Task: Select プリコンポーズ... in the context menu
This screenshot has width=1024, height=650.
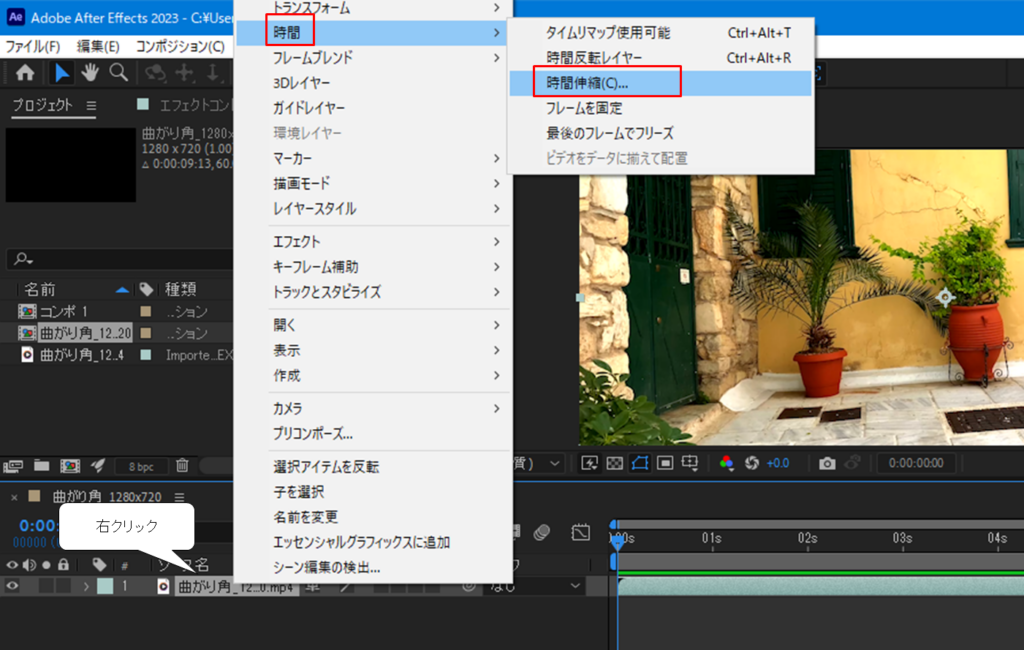Action: 313,434
